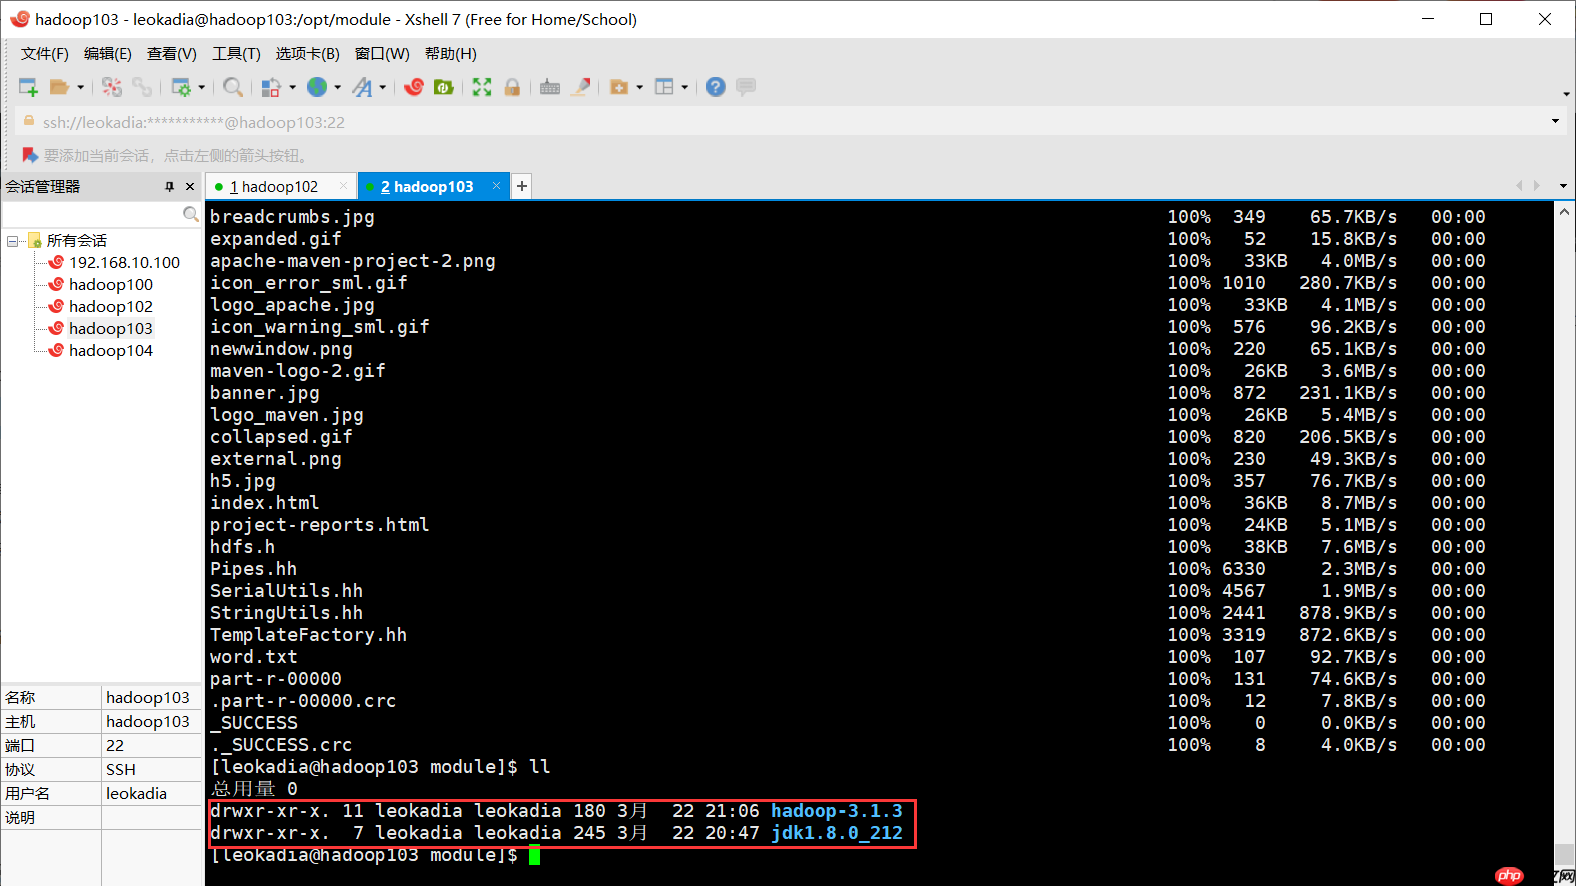Click the Session Manager search field
This screenshot has width=1576, height=886.
(x=92, y=214)
